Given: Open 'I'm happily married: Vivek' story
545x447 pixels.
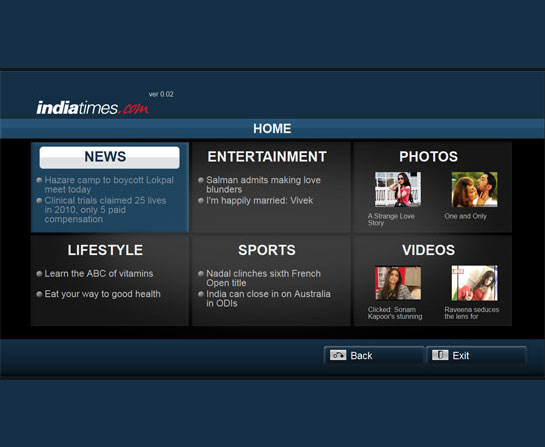Looking at the screenshot, I should coord(259,201).
